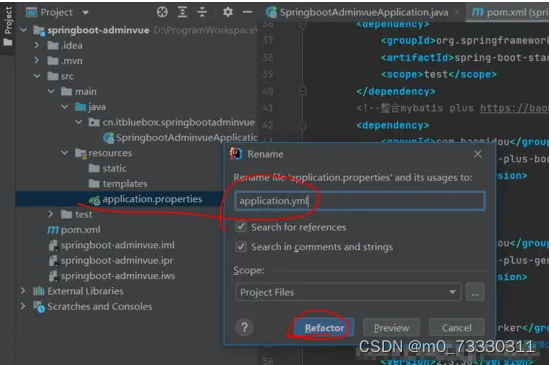Collapse the springboot-adminvue root node
551x365 pixels.
coord(24,30)
